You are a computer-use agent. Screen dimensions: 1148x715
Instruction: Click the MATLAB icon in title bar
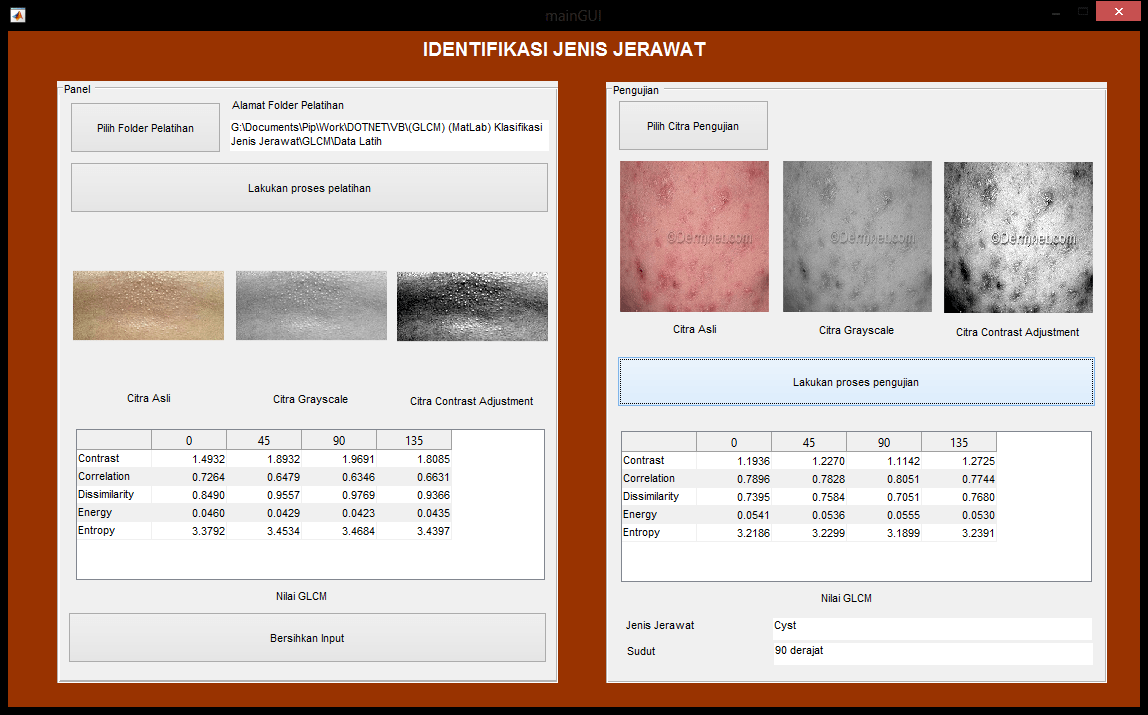[18, 14]
